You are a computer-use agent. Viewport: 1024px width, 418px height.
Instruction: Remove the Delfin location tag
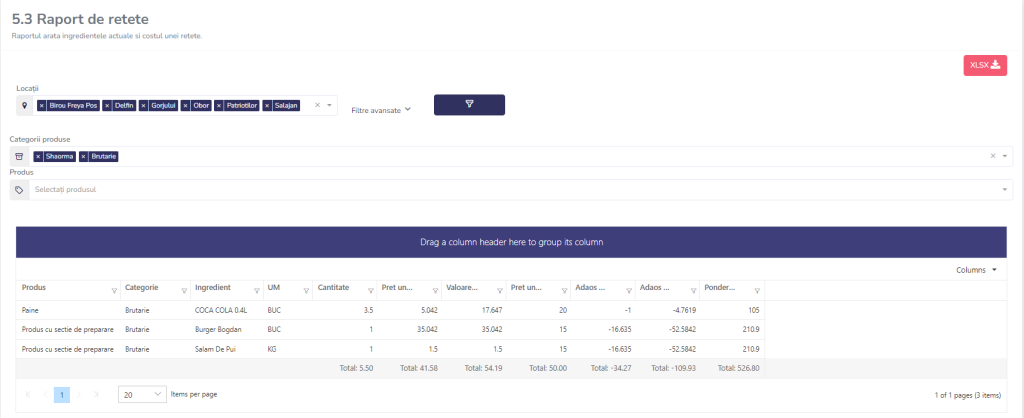[x=107, y=105]
